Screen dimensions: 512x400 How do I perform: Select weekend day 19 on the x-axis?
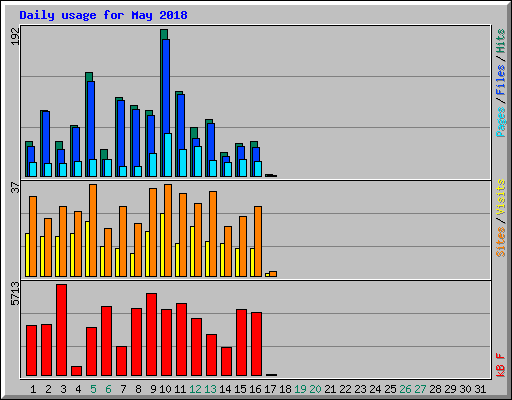coord(300,389)
